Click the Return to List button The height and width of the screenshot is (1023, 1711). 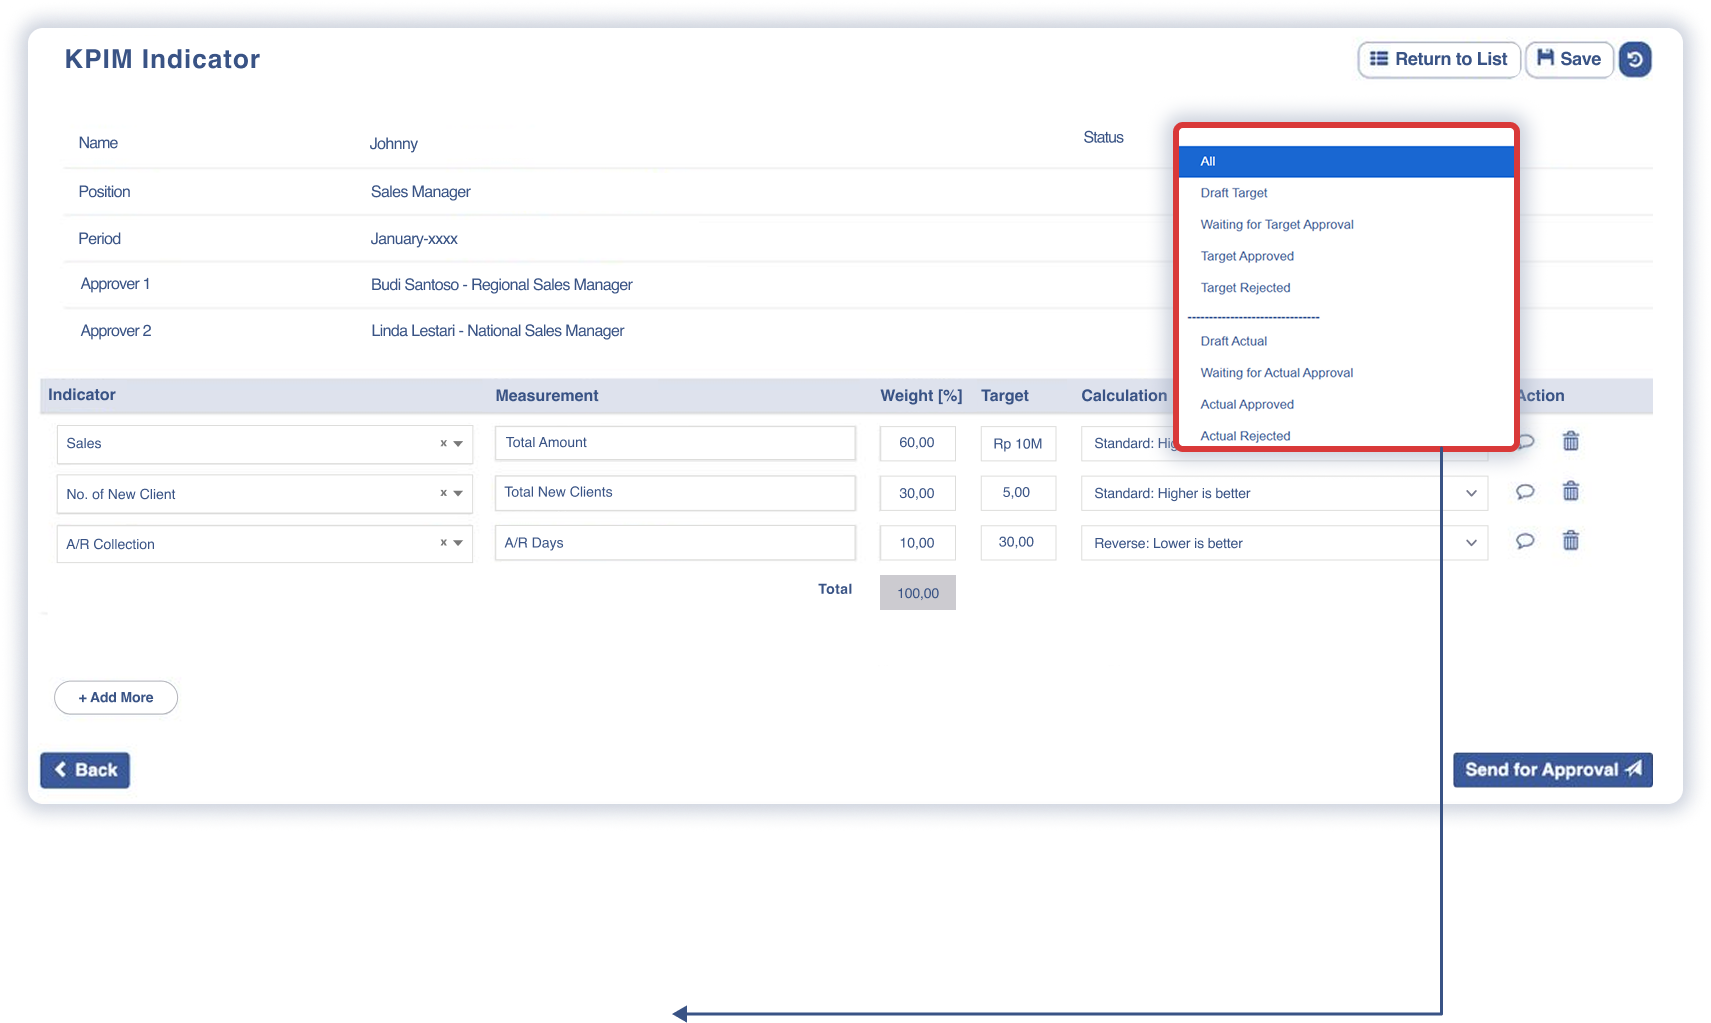(1439, 60)
